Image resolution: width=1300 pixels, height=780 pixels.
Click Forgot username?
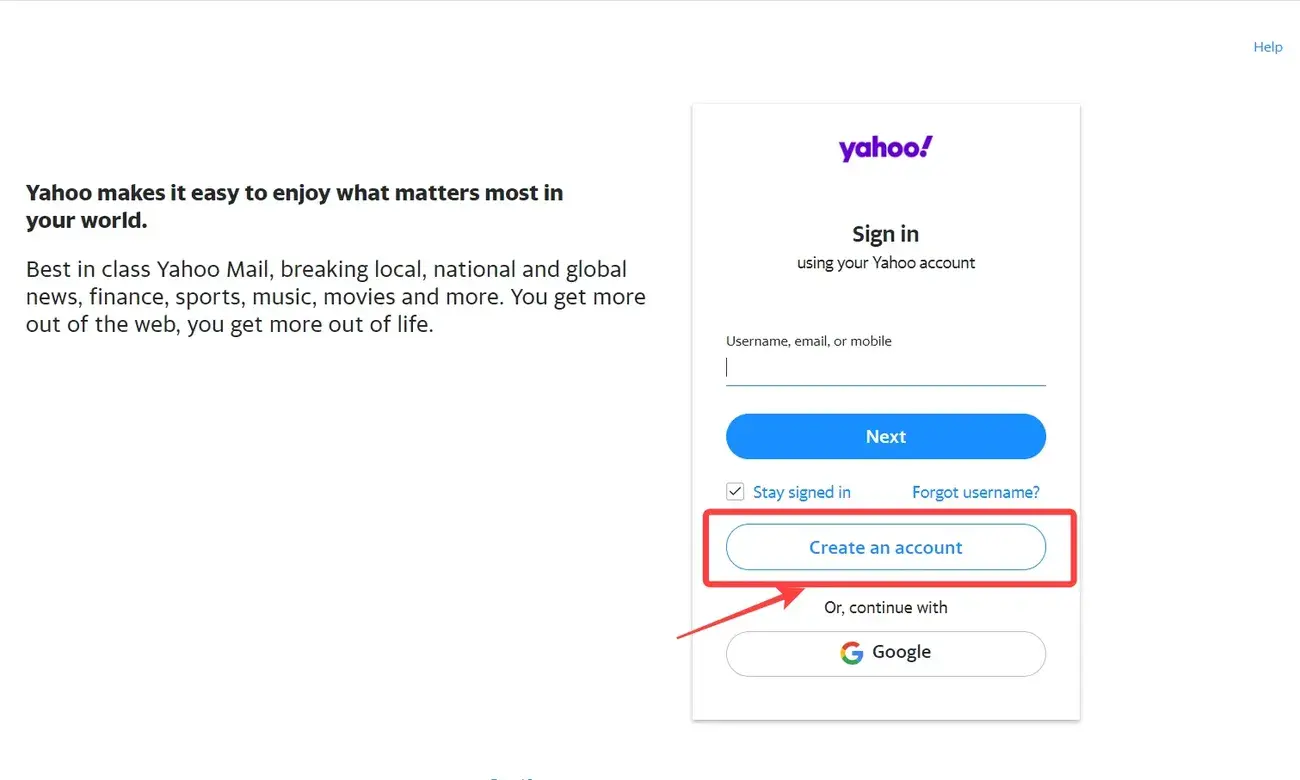click(x=975, y=491)
